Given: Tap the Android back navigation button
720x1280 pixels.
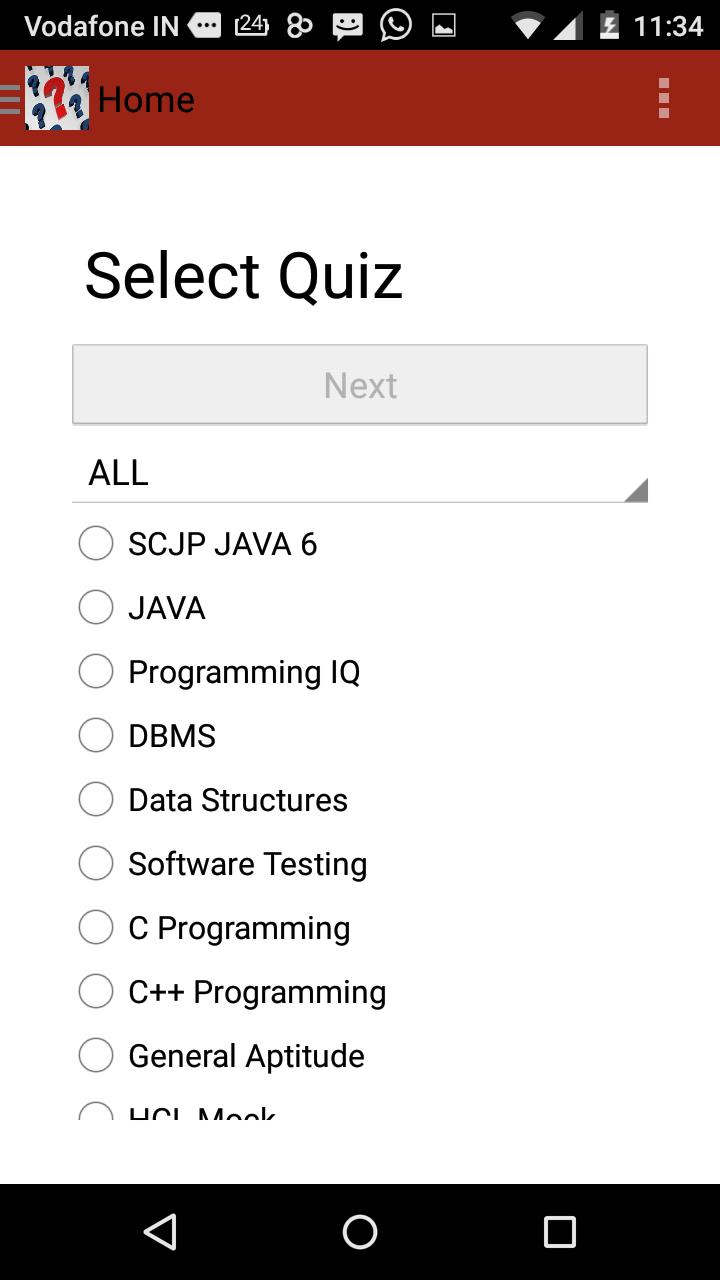Looking at the screenshot, I should pos(160,1232).
